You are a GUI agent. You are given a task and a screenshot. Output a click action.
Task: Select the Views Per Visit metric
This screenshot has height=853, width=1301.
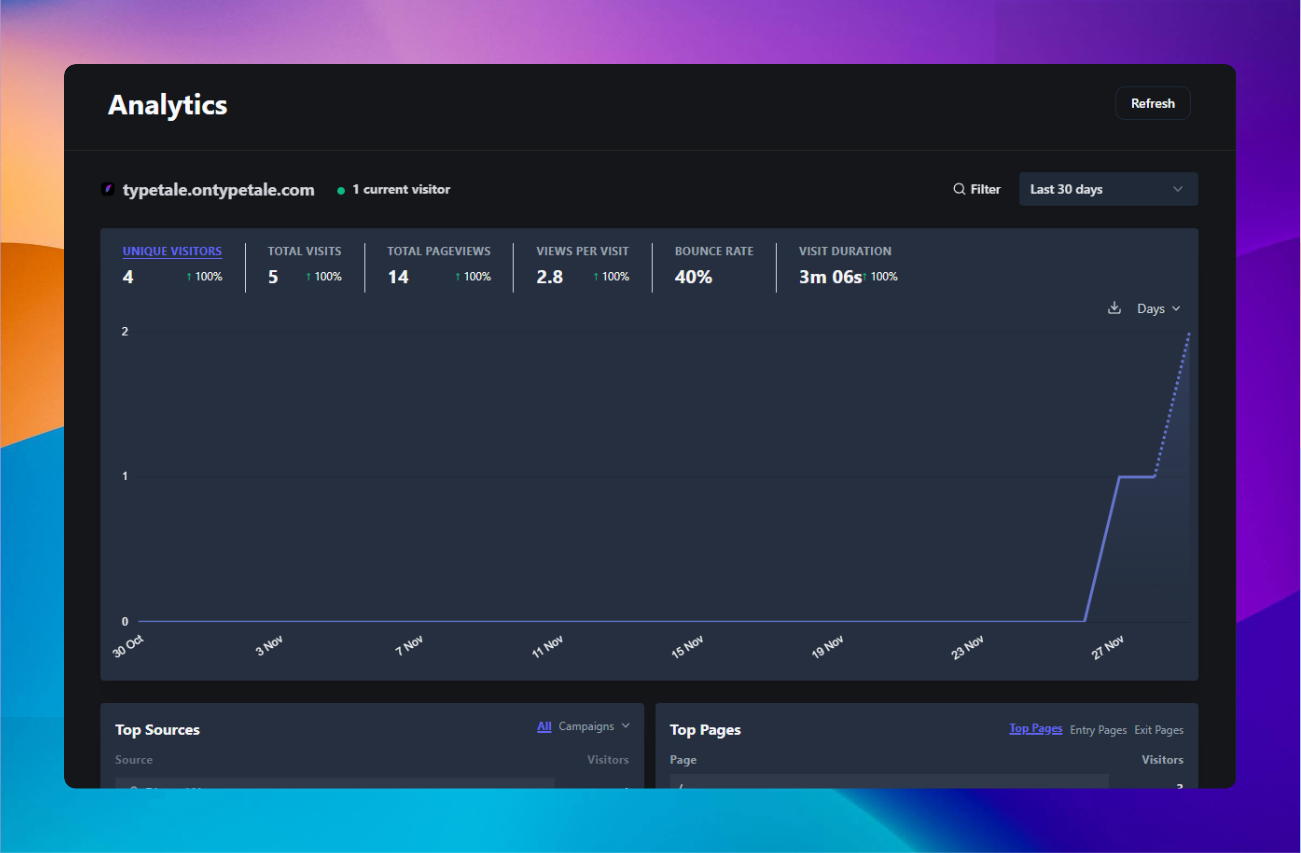coord(582,251)
